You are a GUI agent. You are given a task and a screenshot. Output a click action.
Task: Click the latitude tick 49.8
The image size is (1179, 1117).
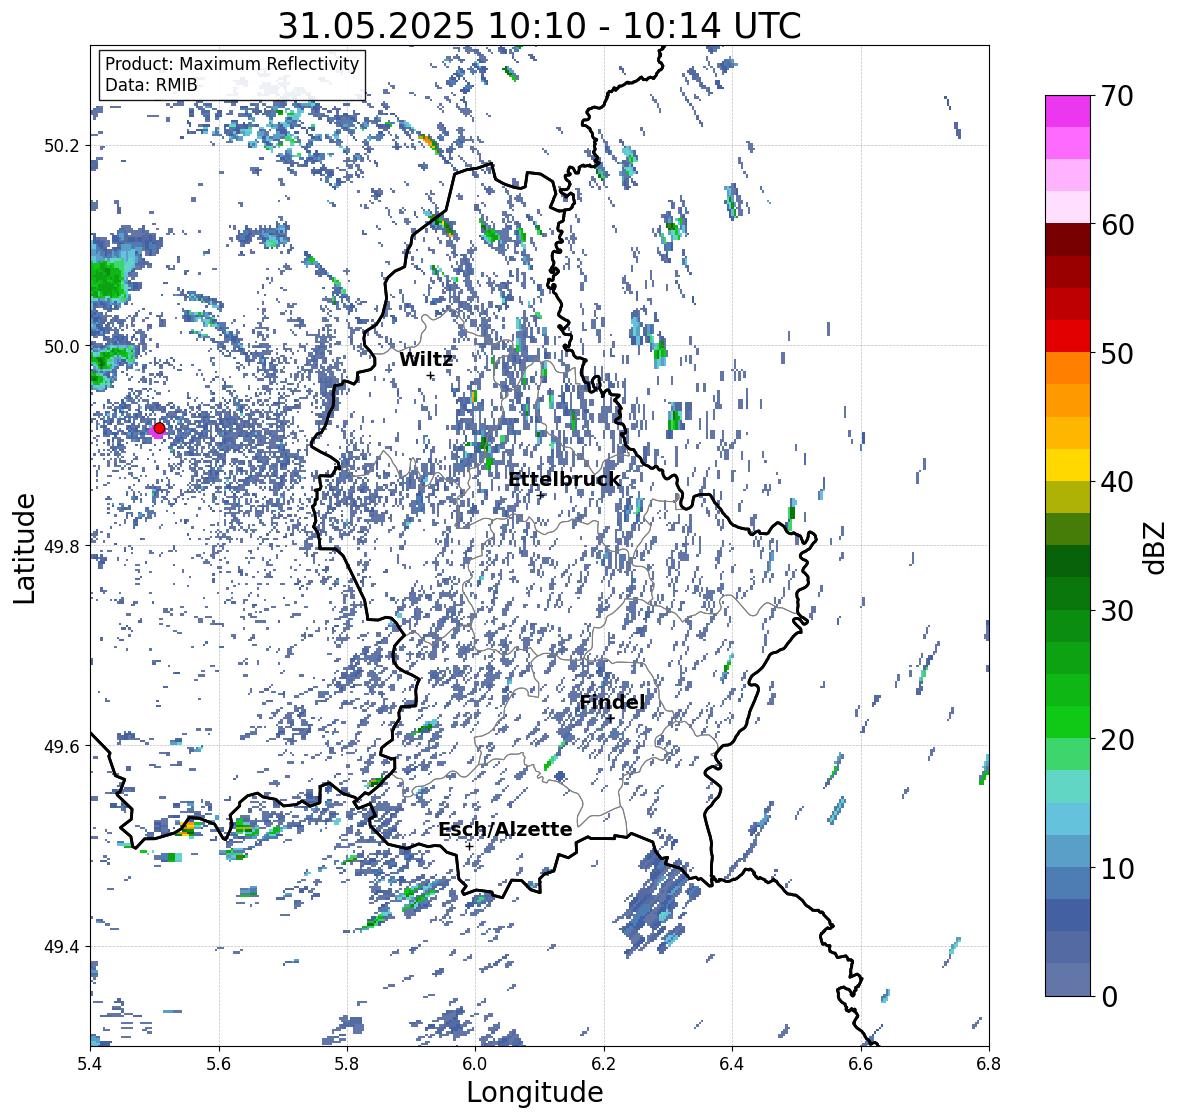click(62, 546)
